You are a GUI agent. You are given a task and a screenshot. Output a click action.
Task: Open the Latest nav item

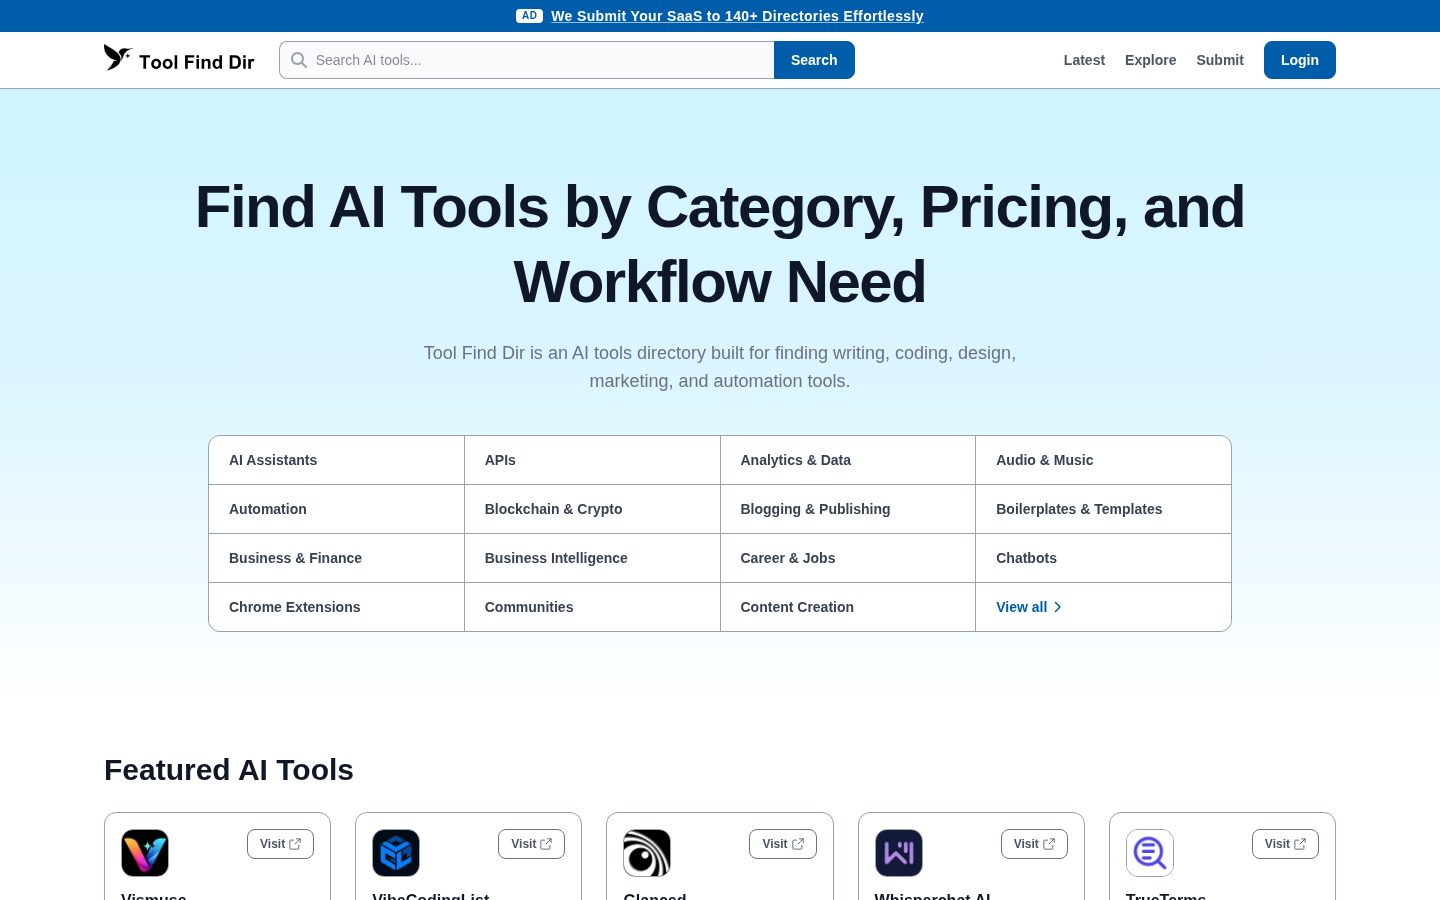[x=1084, y=60]
